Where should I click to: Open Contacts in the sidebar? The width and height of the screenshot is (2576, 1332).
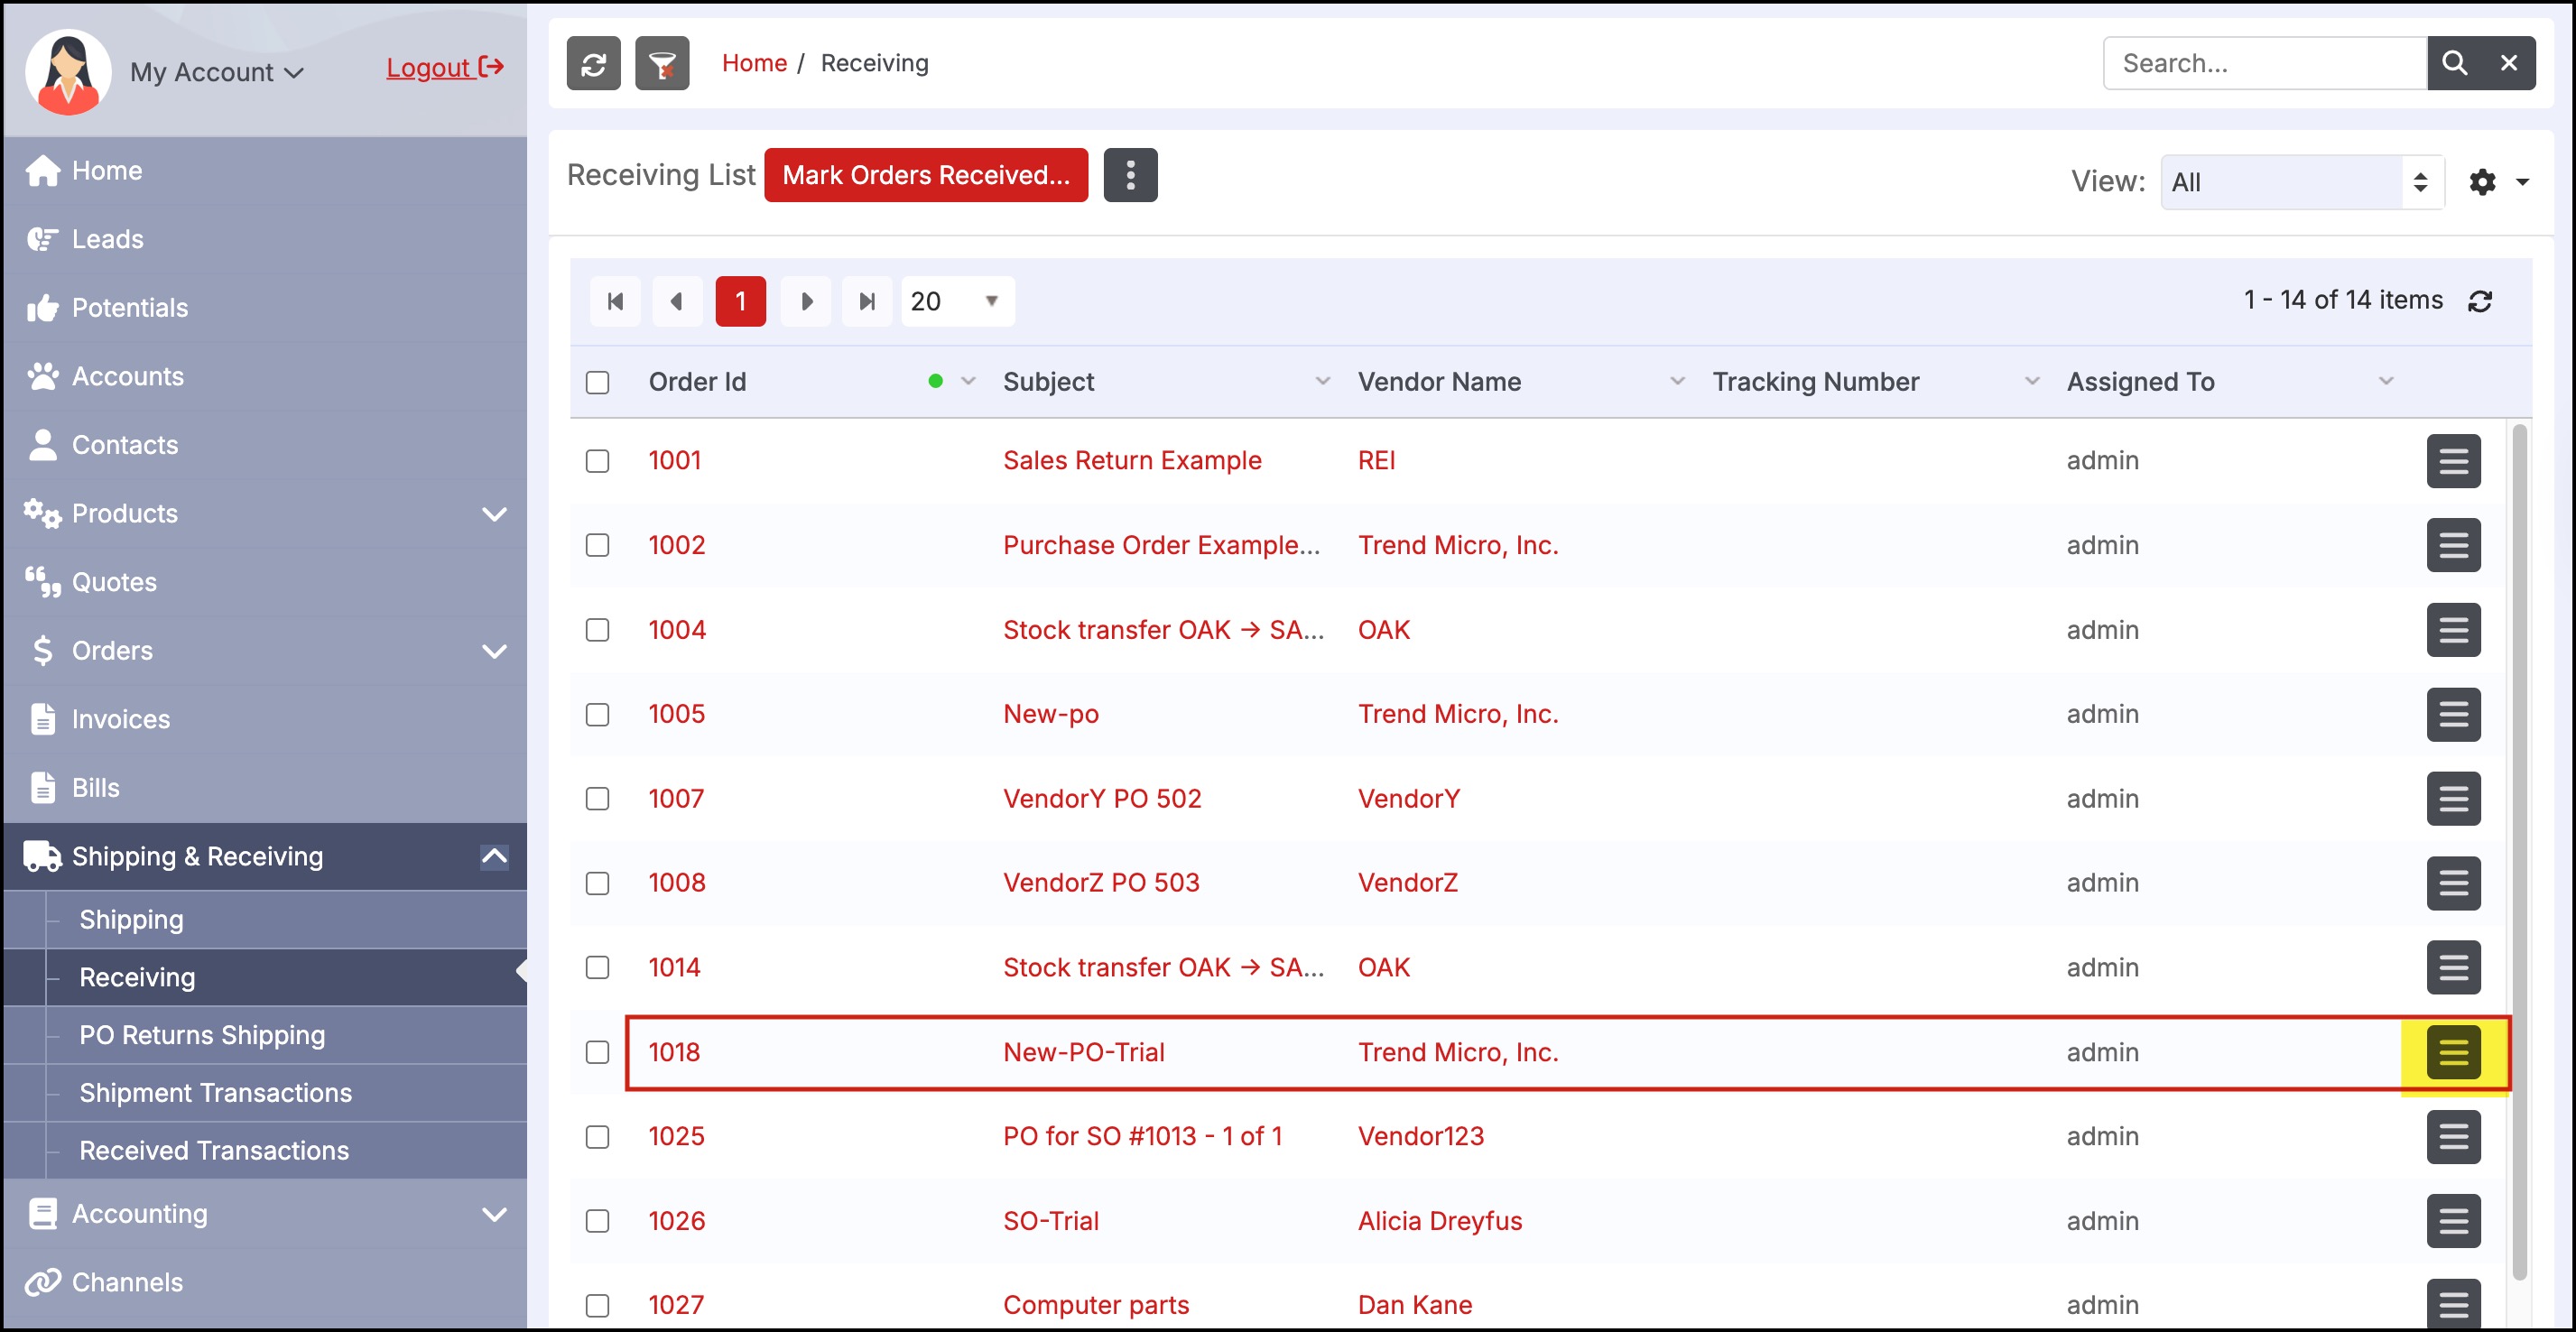tap(264, 445)
